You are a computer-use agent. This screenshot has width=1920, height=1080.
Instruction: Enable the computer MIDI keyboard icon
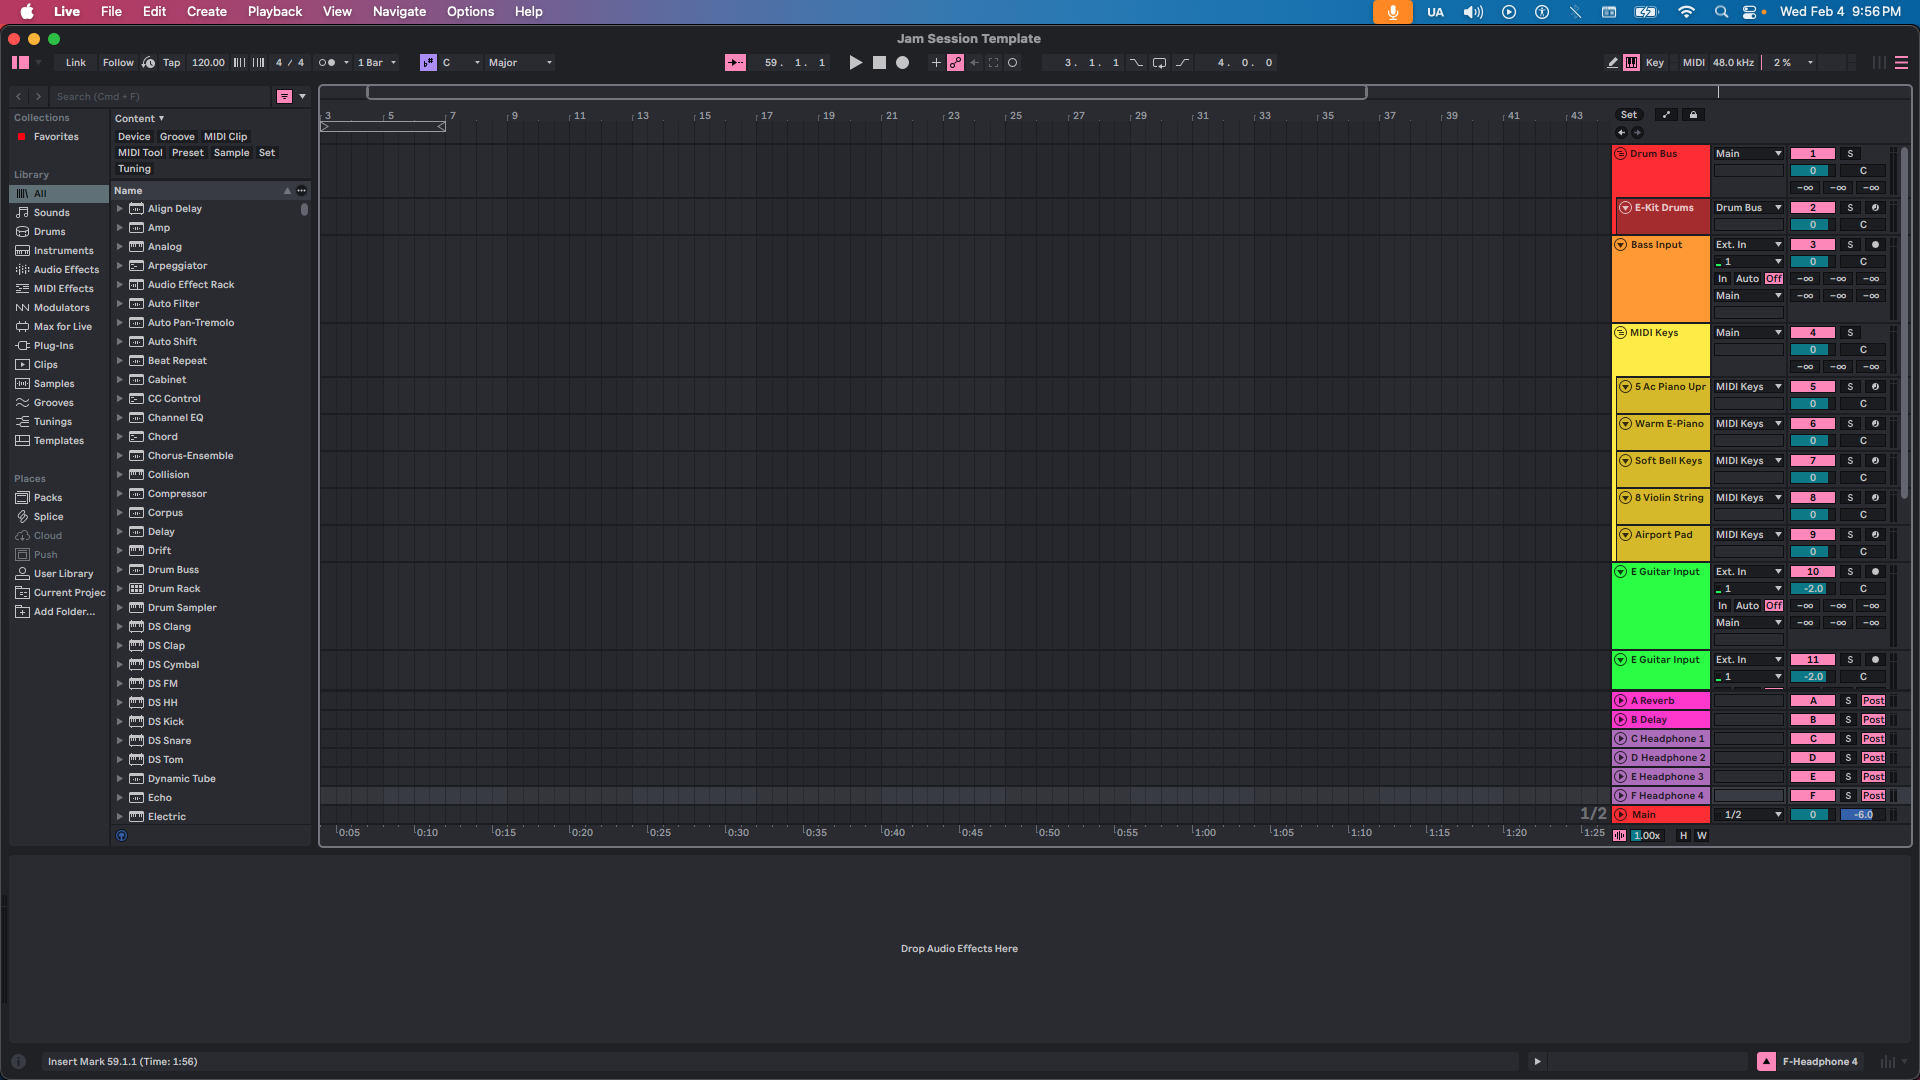1633,62
